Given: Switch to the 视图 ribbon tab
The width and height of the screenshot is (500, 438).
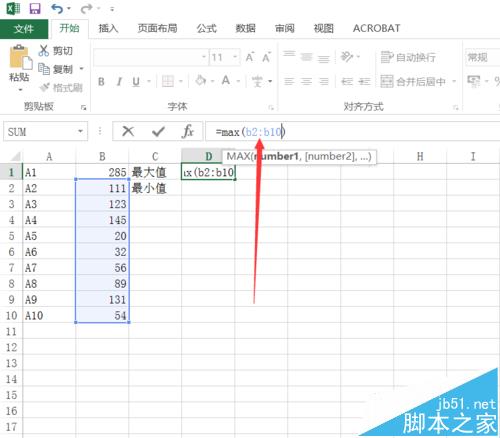Looking at the screenshot, I should [x=323, y=28].
